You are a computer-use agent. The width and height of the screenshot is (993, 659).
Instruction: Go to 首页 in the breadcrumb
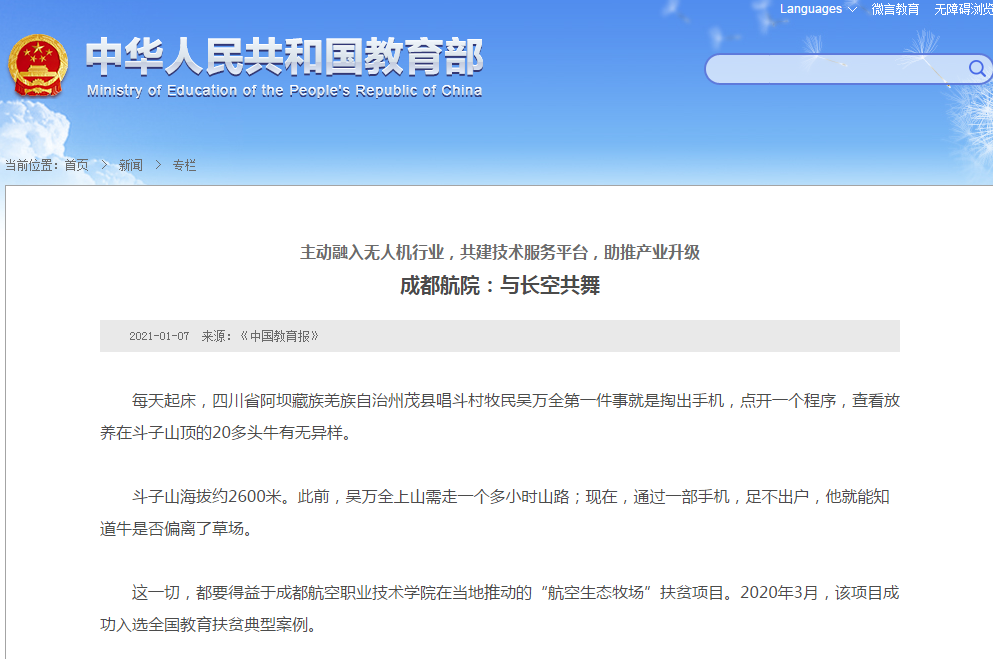(77, 165)
